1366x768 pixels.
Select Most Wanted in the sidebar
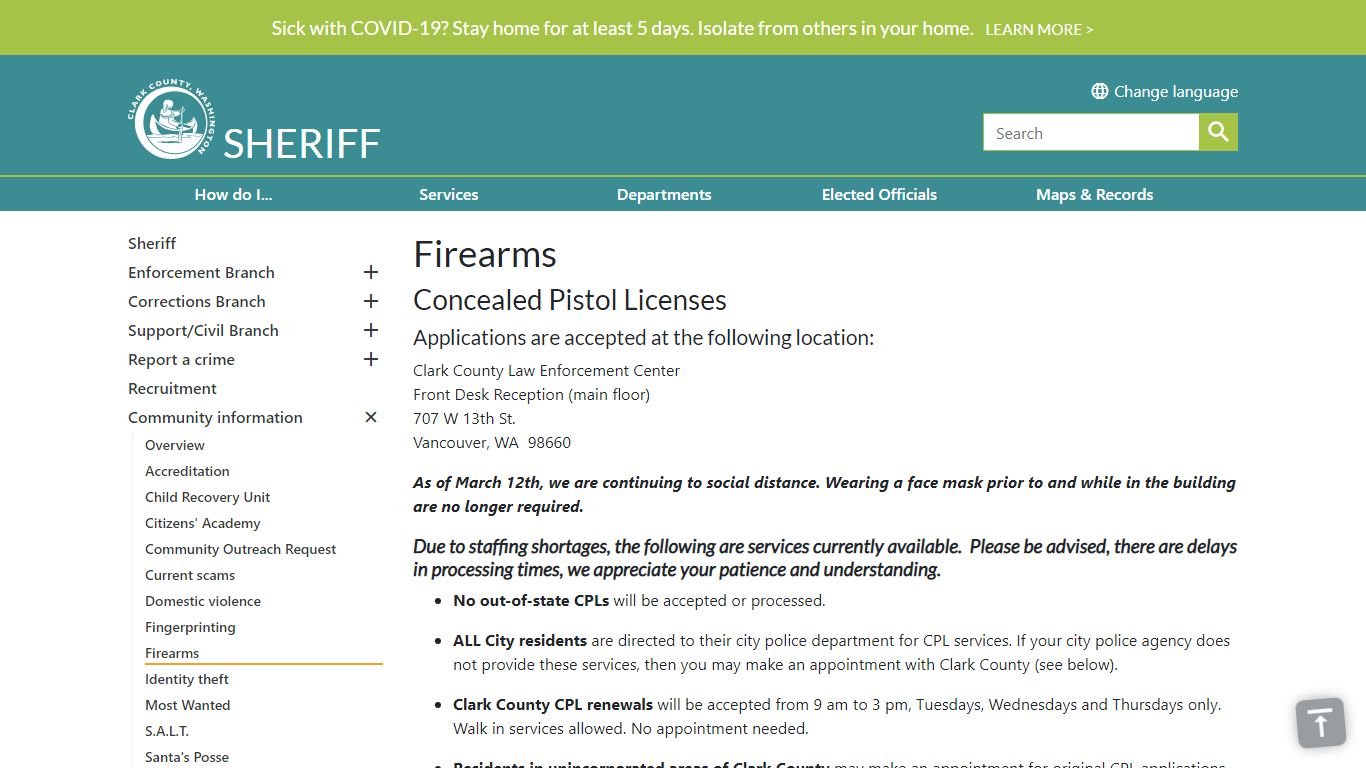pos(188,705)
